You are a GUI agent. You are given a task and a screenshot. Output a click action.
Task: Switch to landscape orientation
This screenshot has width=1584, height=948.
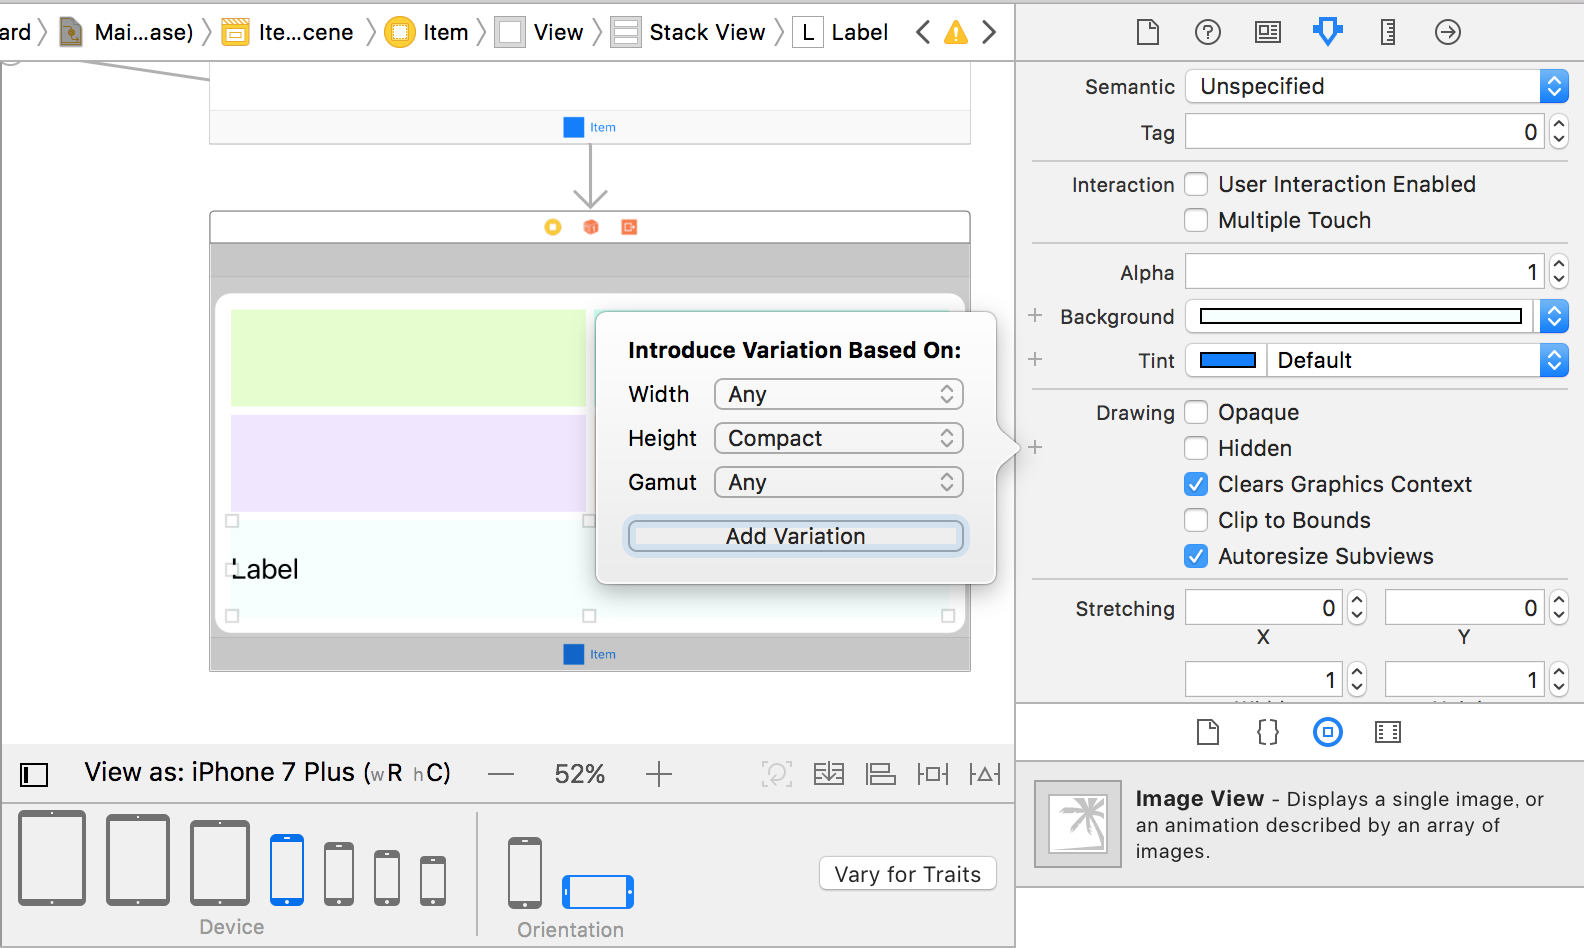coord(598,892)
